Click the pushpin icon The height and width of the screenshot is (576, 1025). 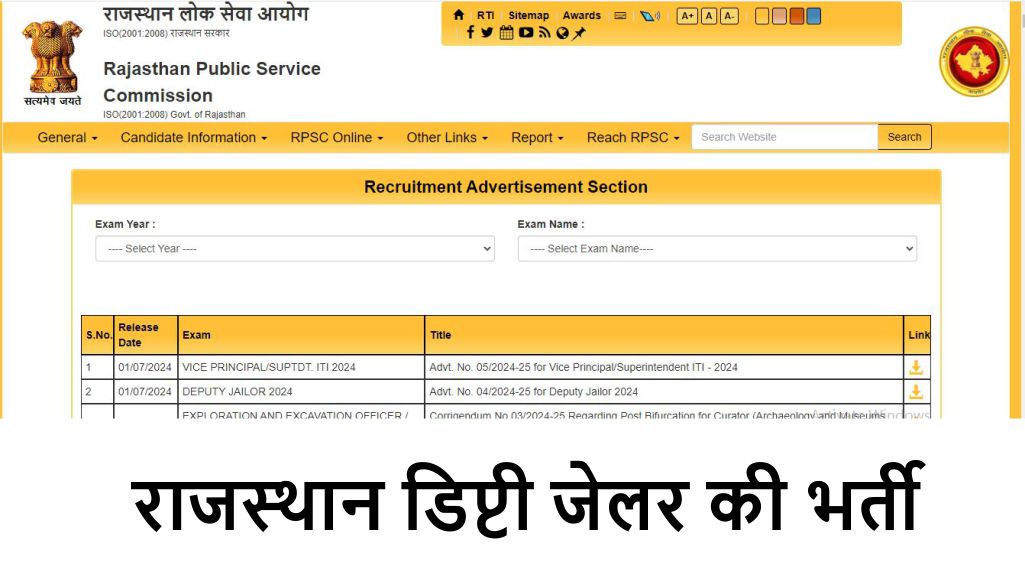(x=579, y=33)
